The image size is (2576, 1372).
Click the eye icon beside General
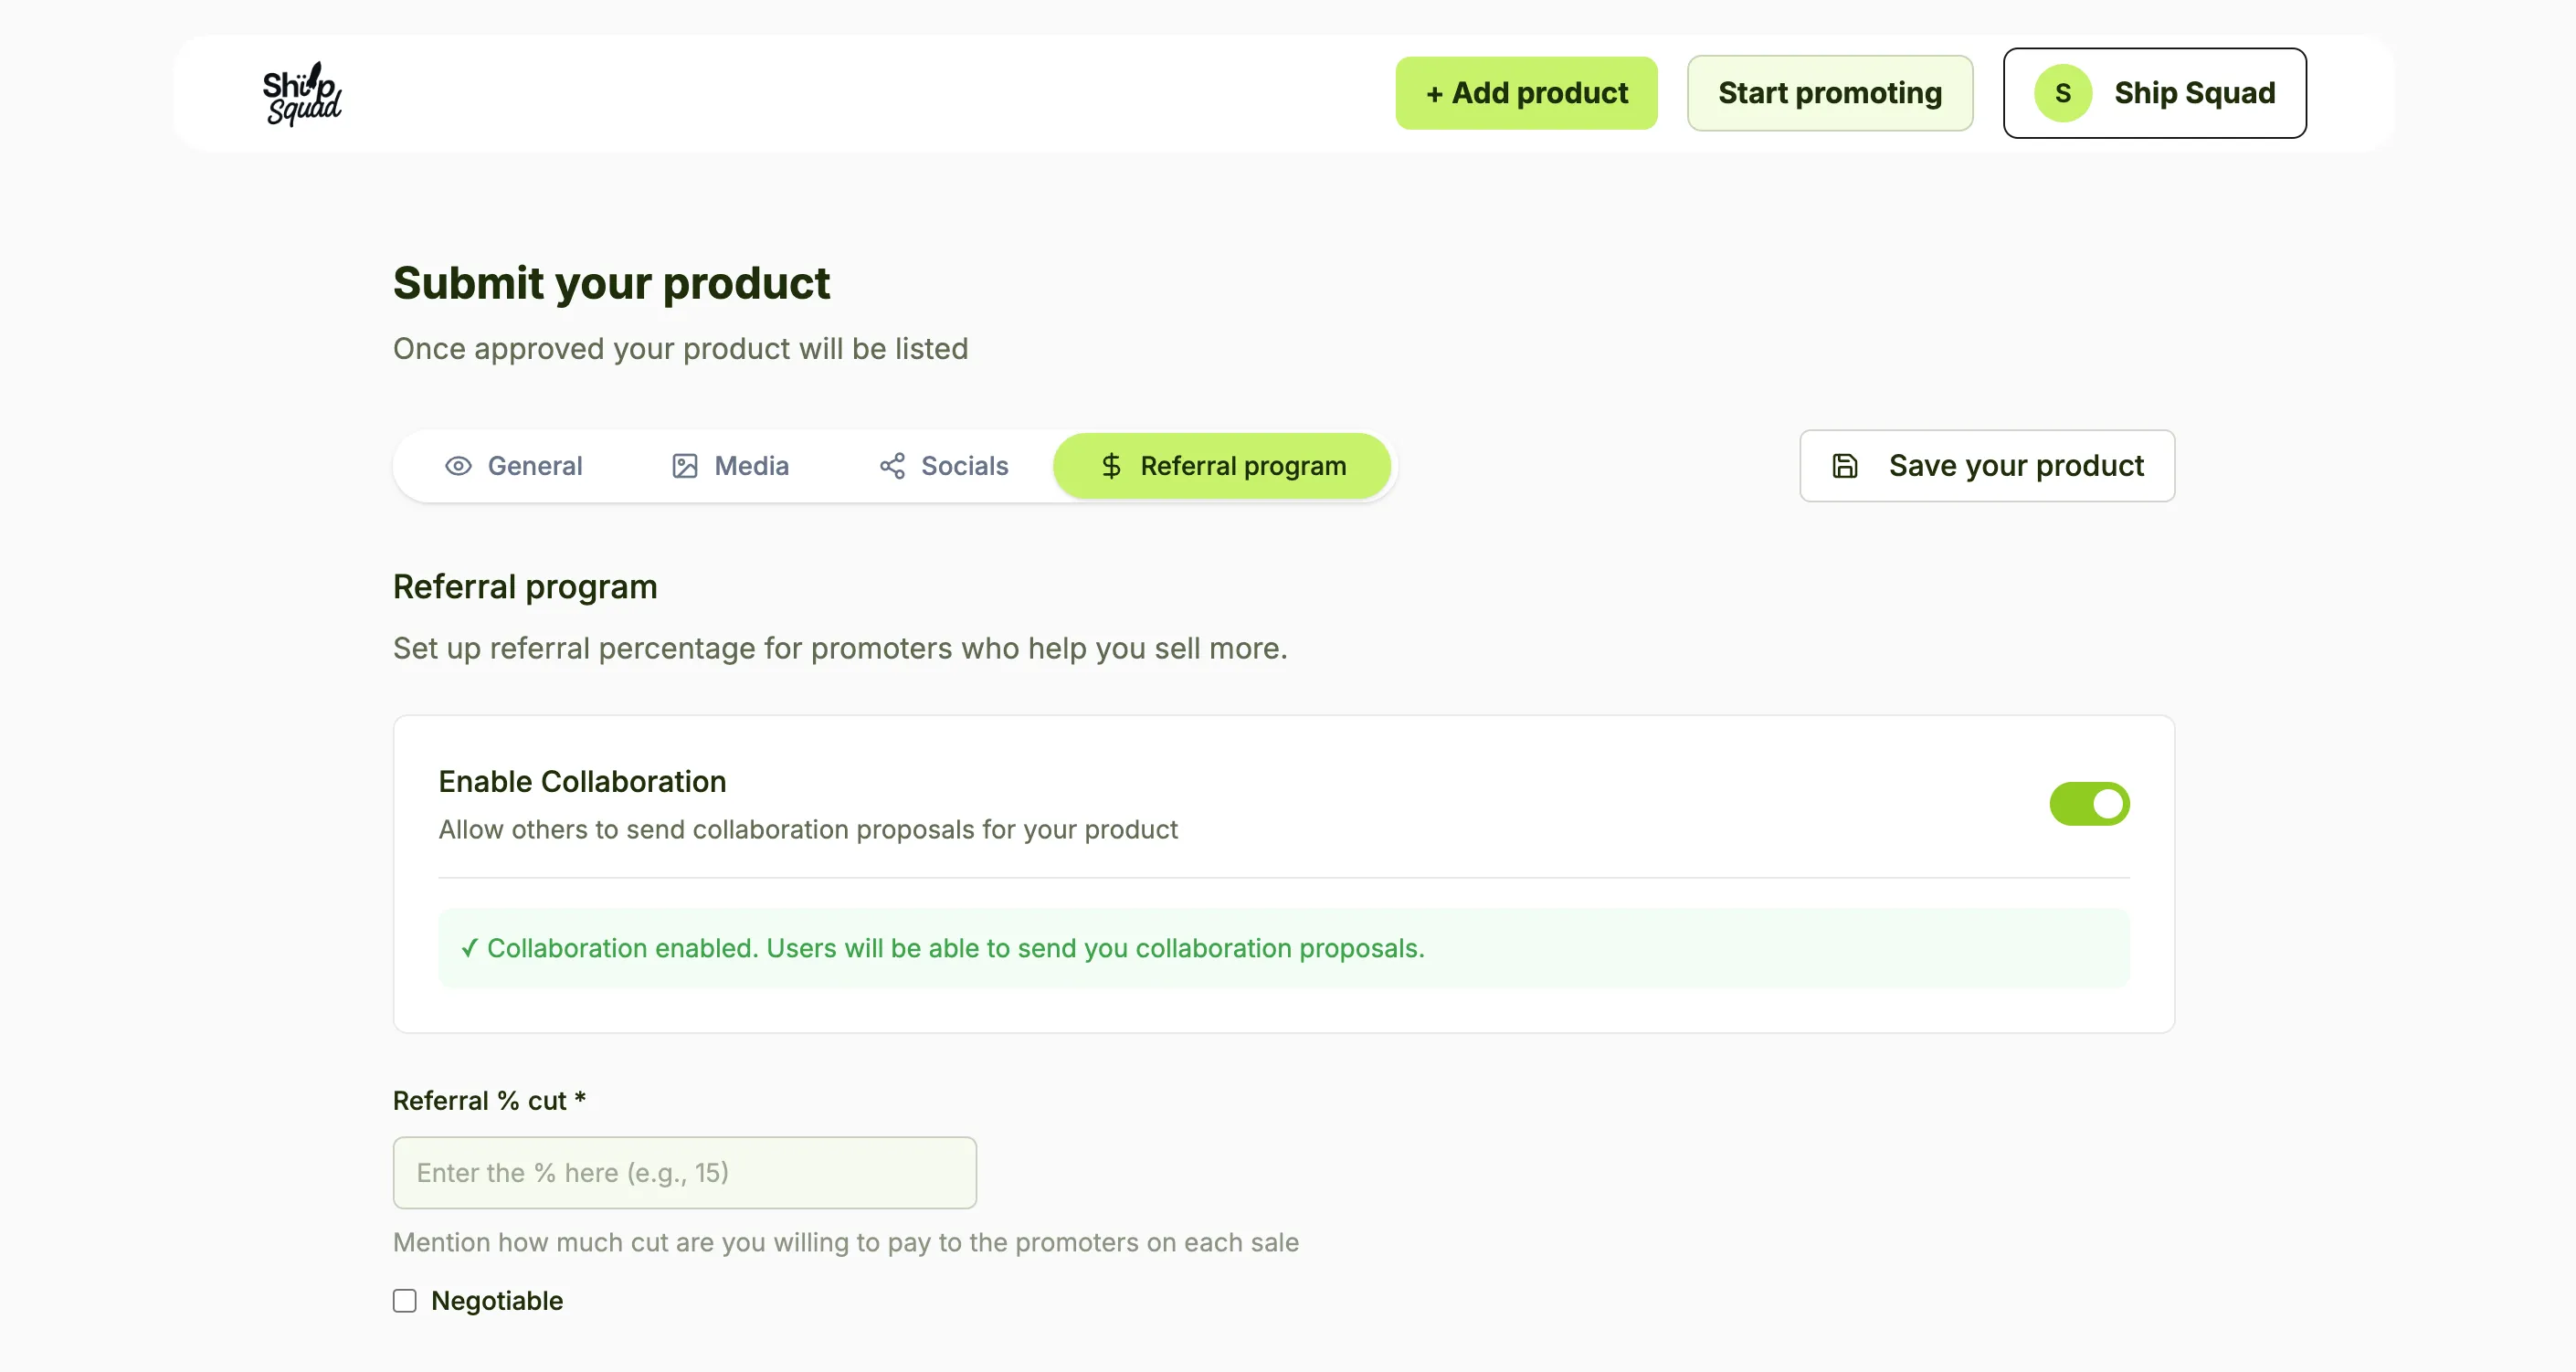point(458,466)
